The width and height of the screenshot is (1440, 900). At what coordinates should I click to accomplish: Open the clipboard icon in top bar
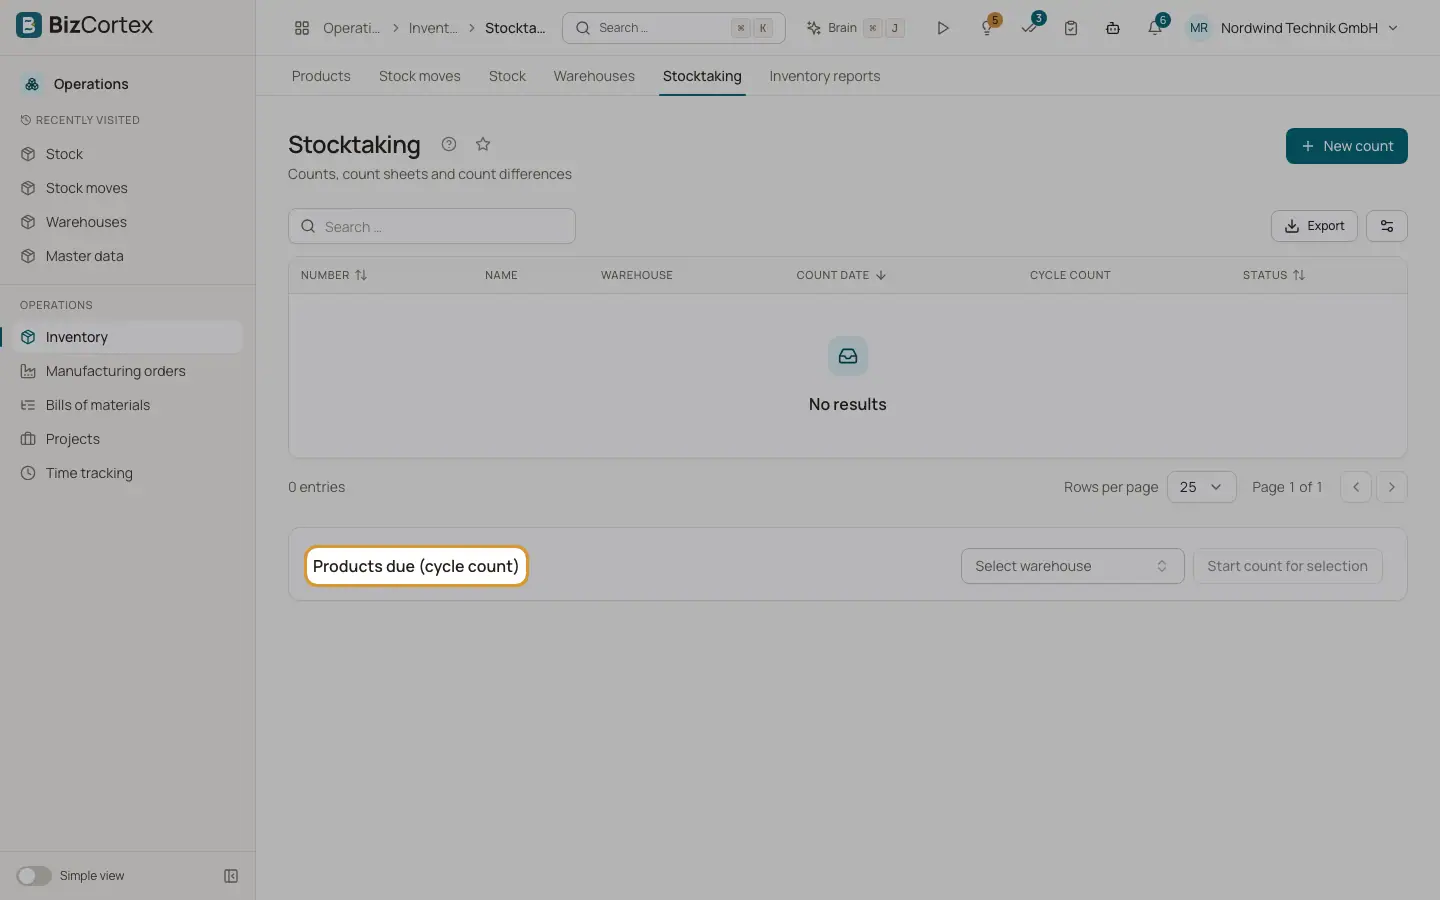(x=1071, y=28)
